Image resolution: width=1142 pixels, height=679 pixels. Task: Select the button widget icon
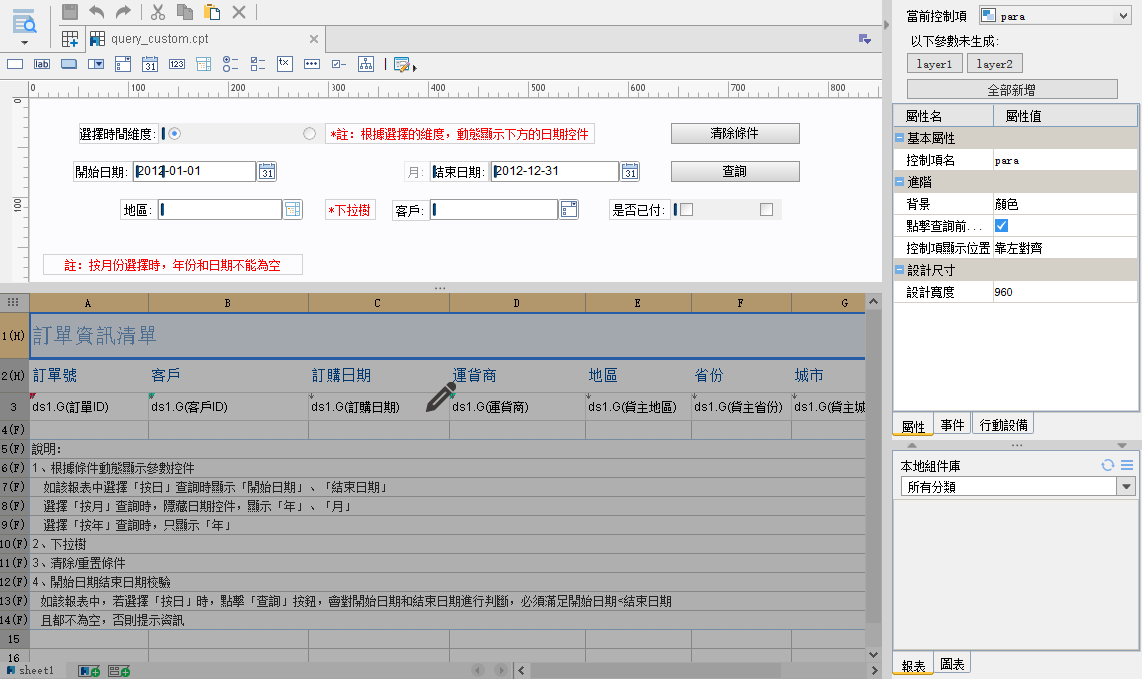[x=69, y=64]
